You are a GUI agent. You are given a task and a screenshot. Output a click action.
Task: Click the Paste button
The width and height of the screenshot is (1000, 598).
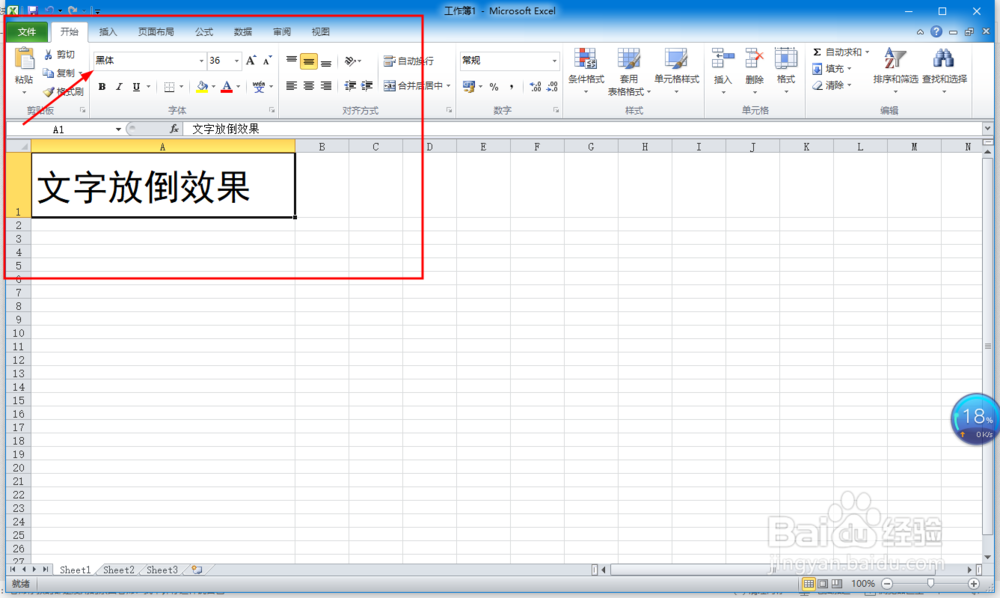coord(24,65)
